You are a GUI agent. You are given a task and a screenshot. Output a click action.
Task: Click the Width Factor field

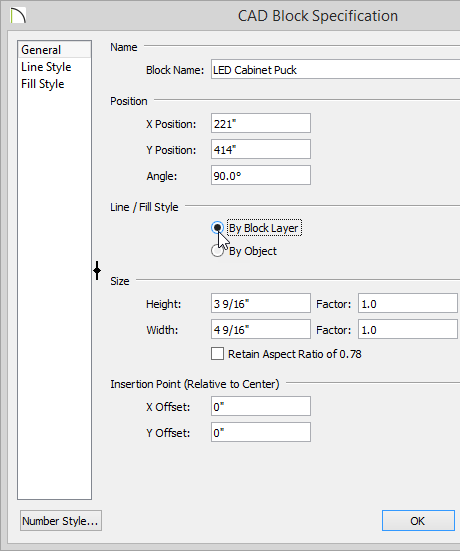[408, 329]
